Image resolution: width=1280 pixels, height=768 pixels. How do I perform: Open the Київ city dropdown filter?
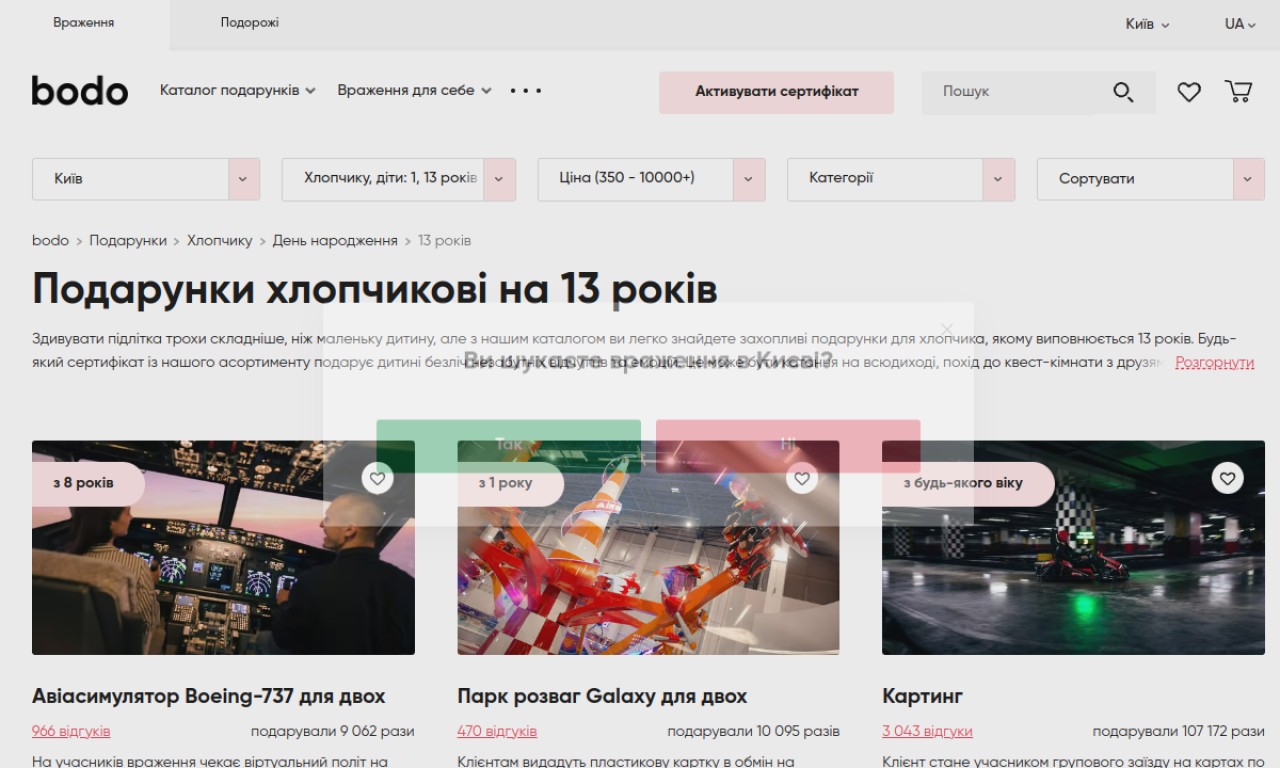(x=146, y=179)
